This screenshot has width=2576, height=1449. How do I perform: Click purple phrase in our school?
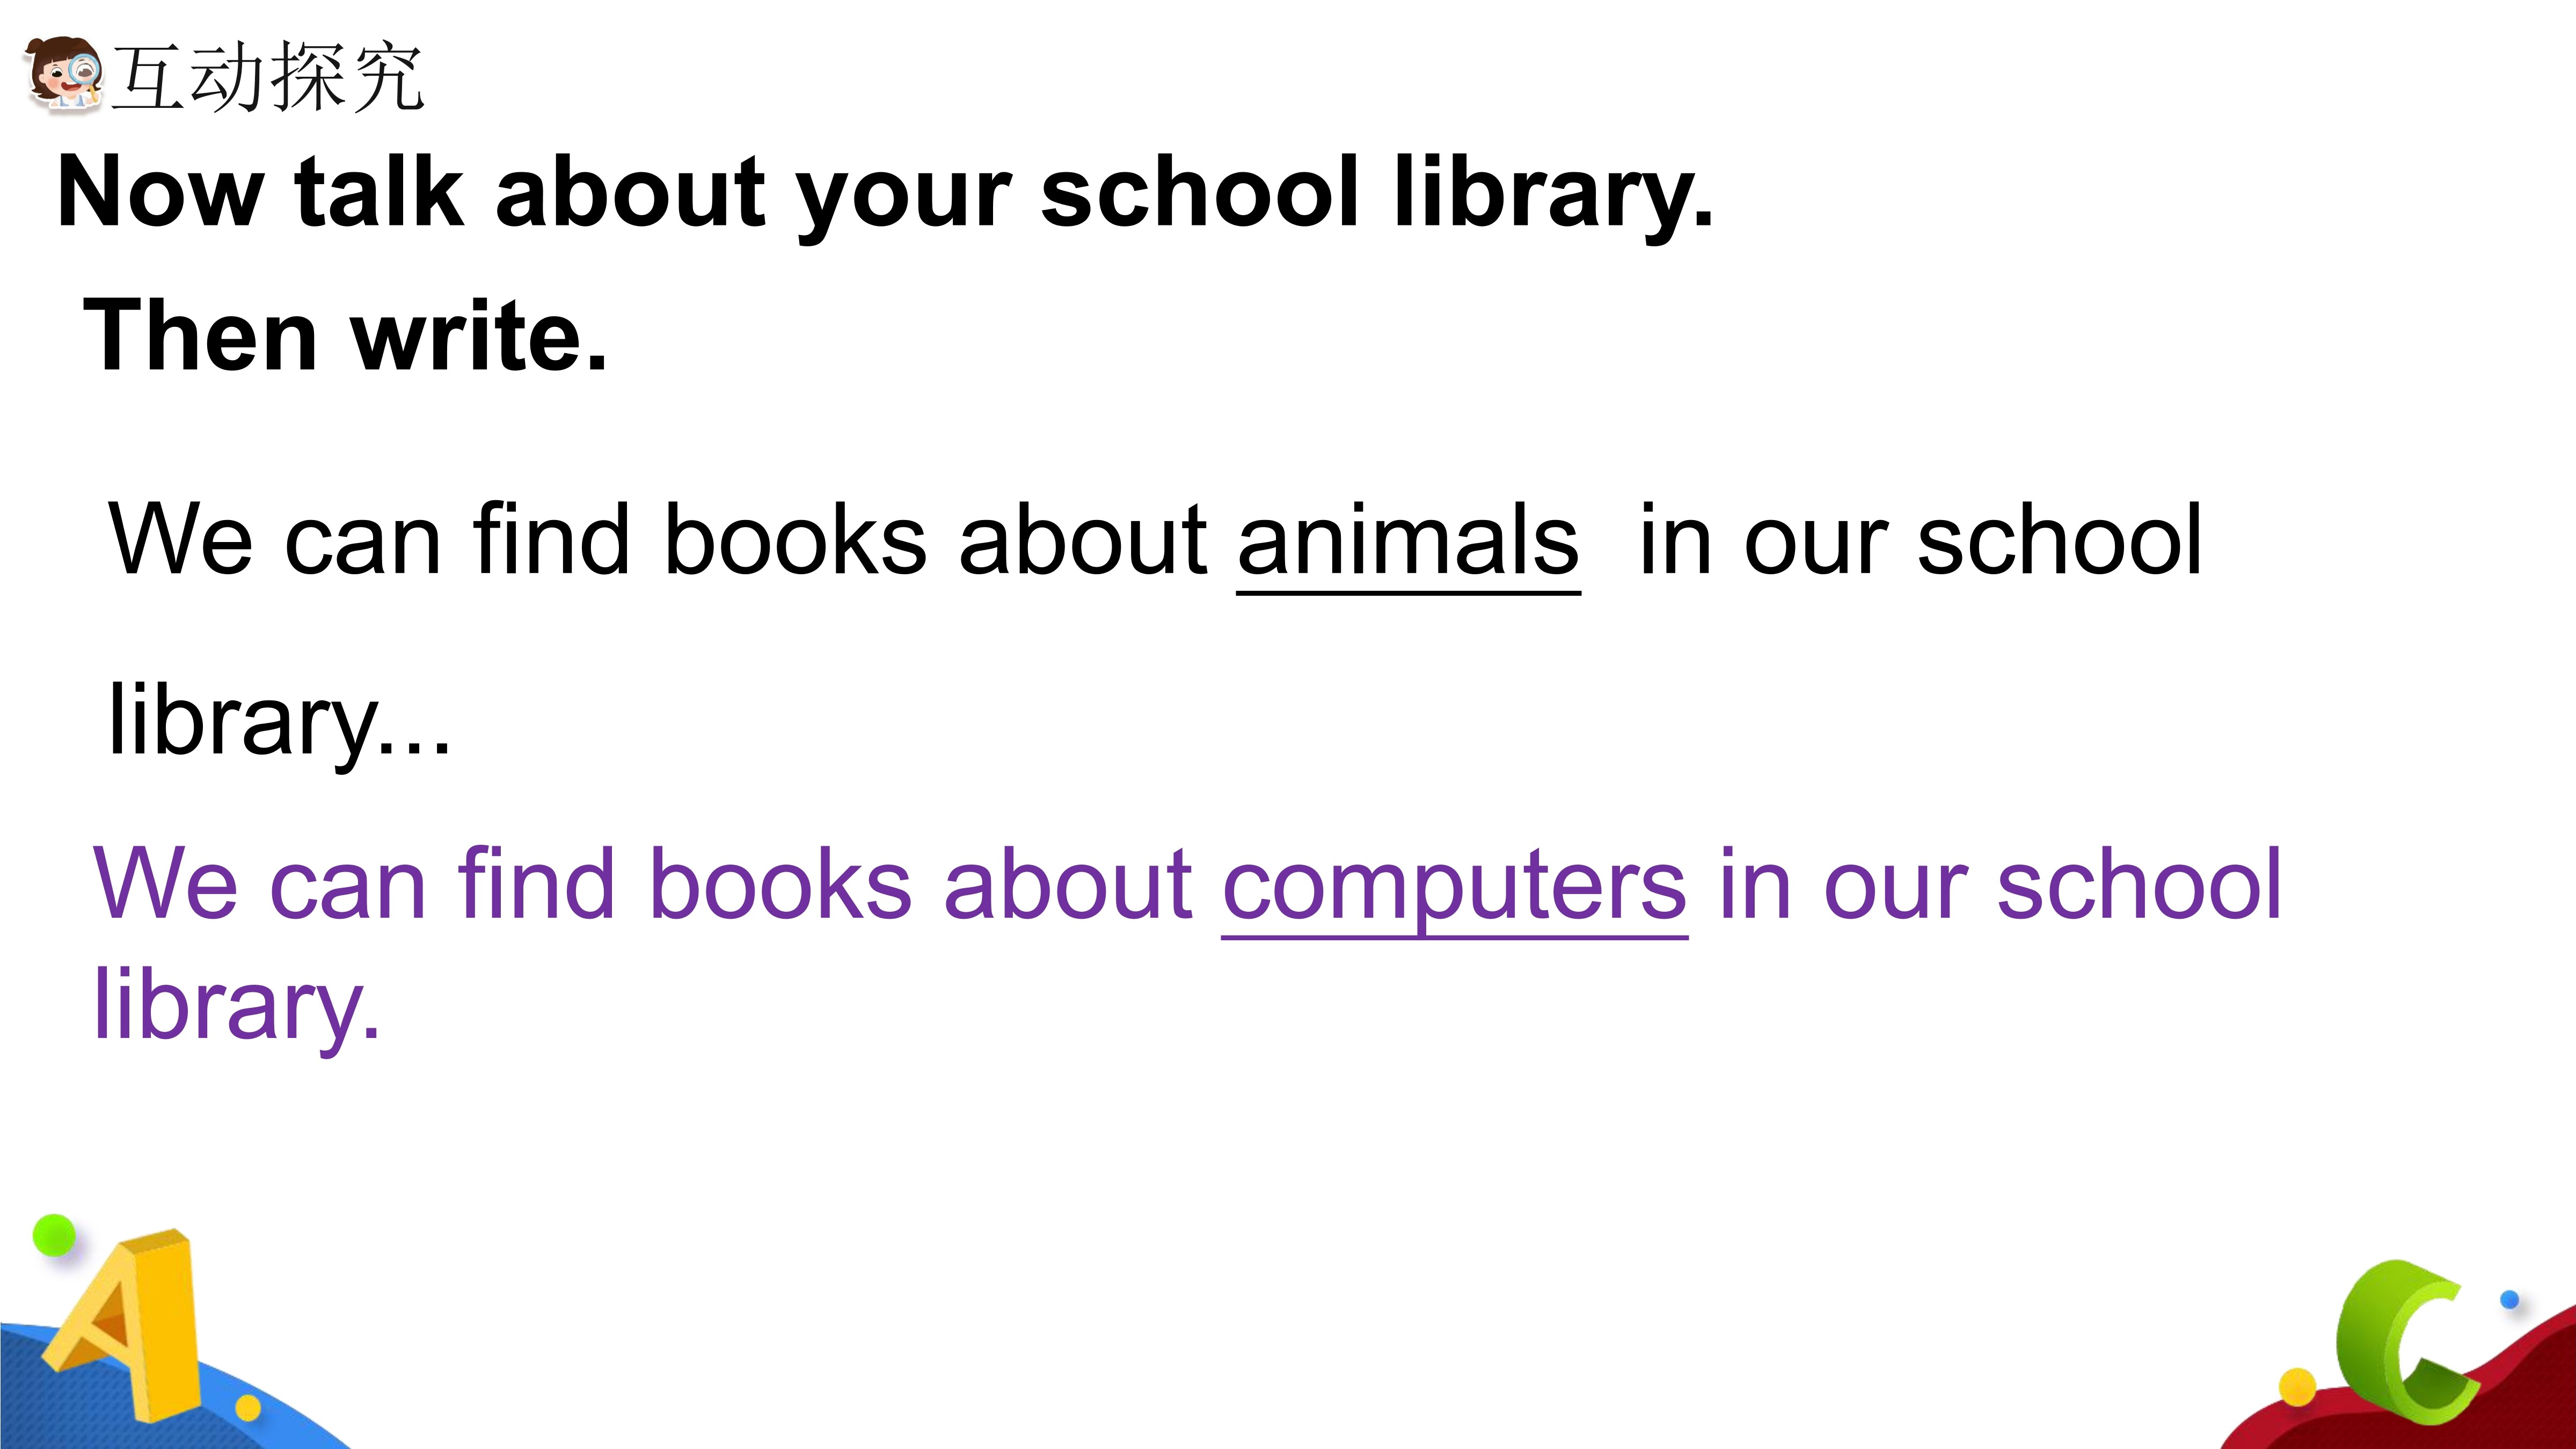(2000, 883)
